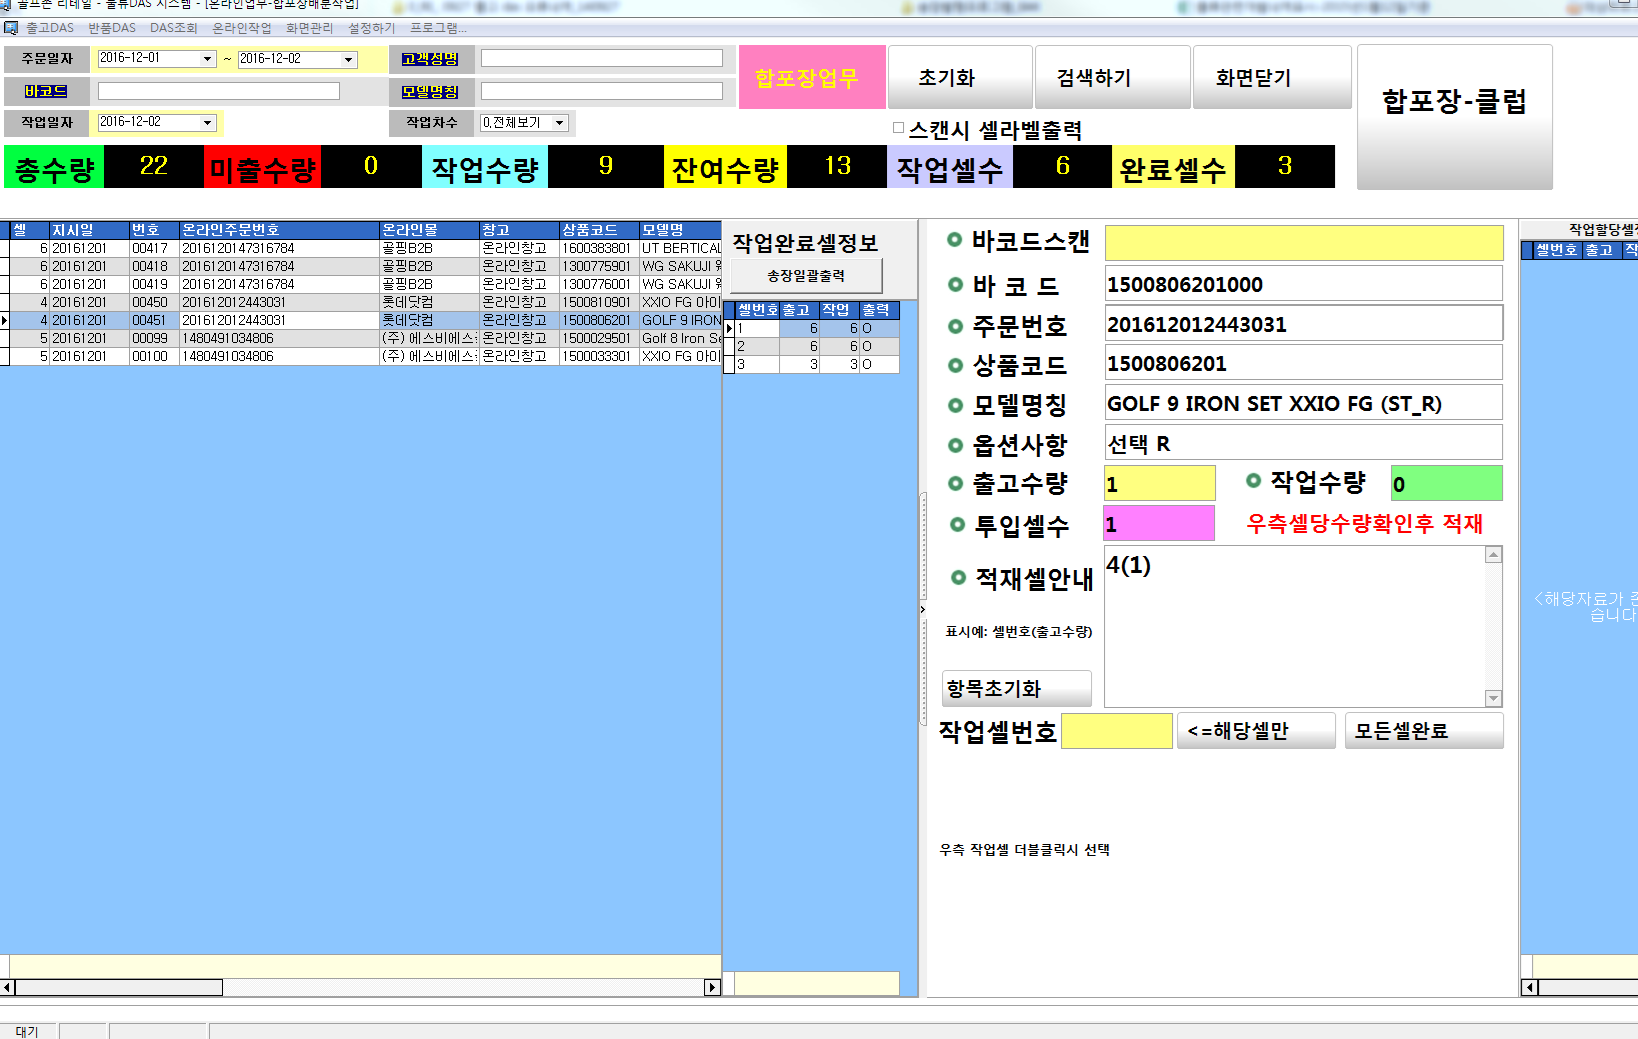Open the 작업일자 date dropdown
This screenshot has width=1638, height=1039.
207,123
